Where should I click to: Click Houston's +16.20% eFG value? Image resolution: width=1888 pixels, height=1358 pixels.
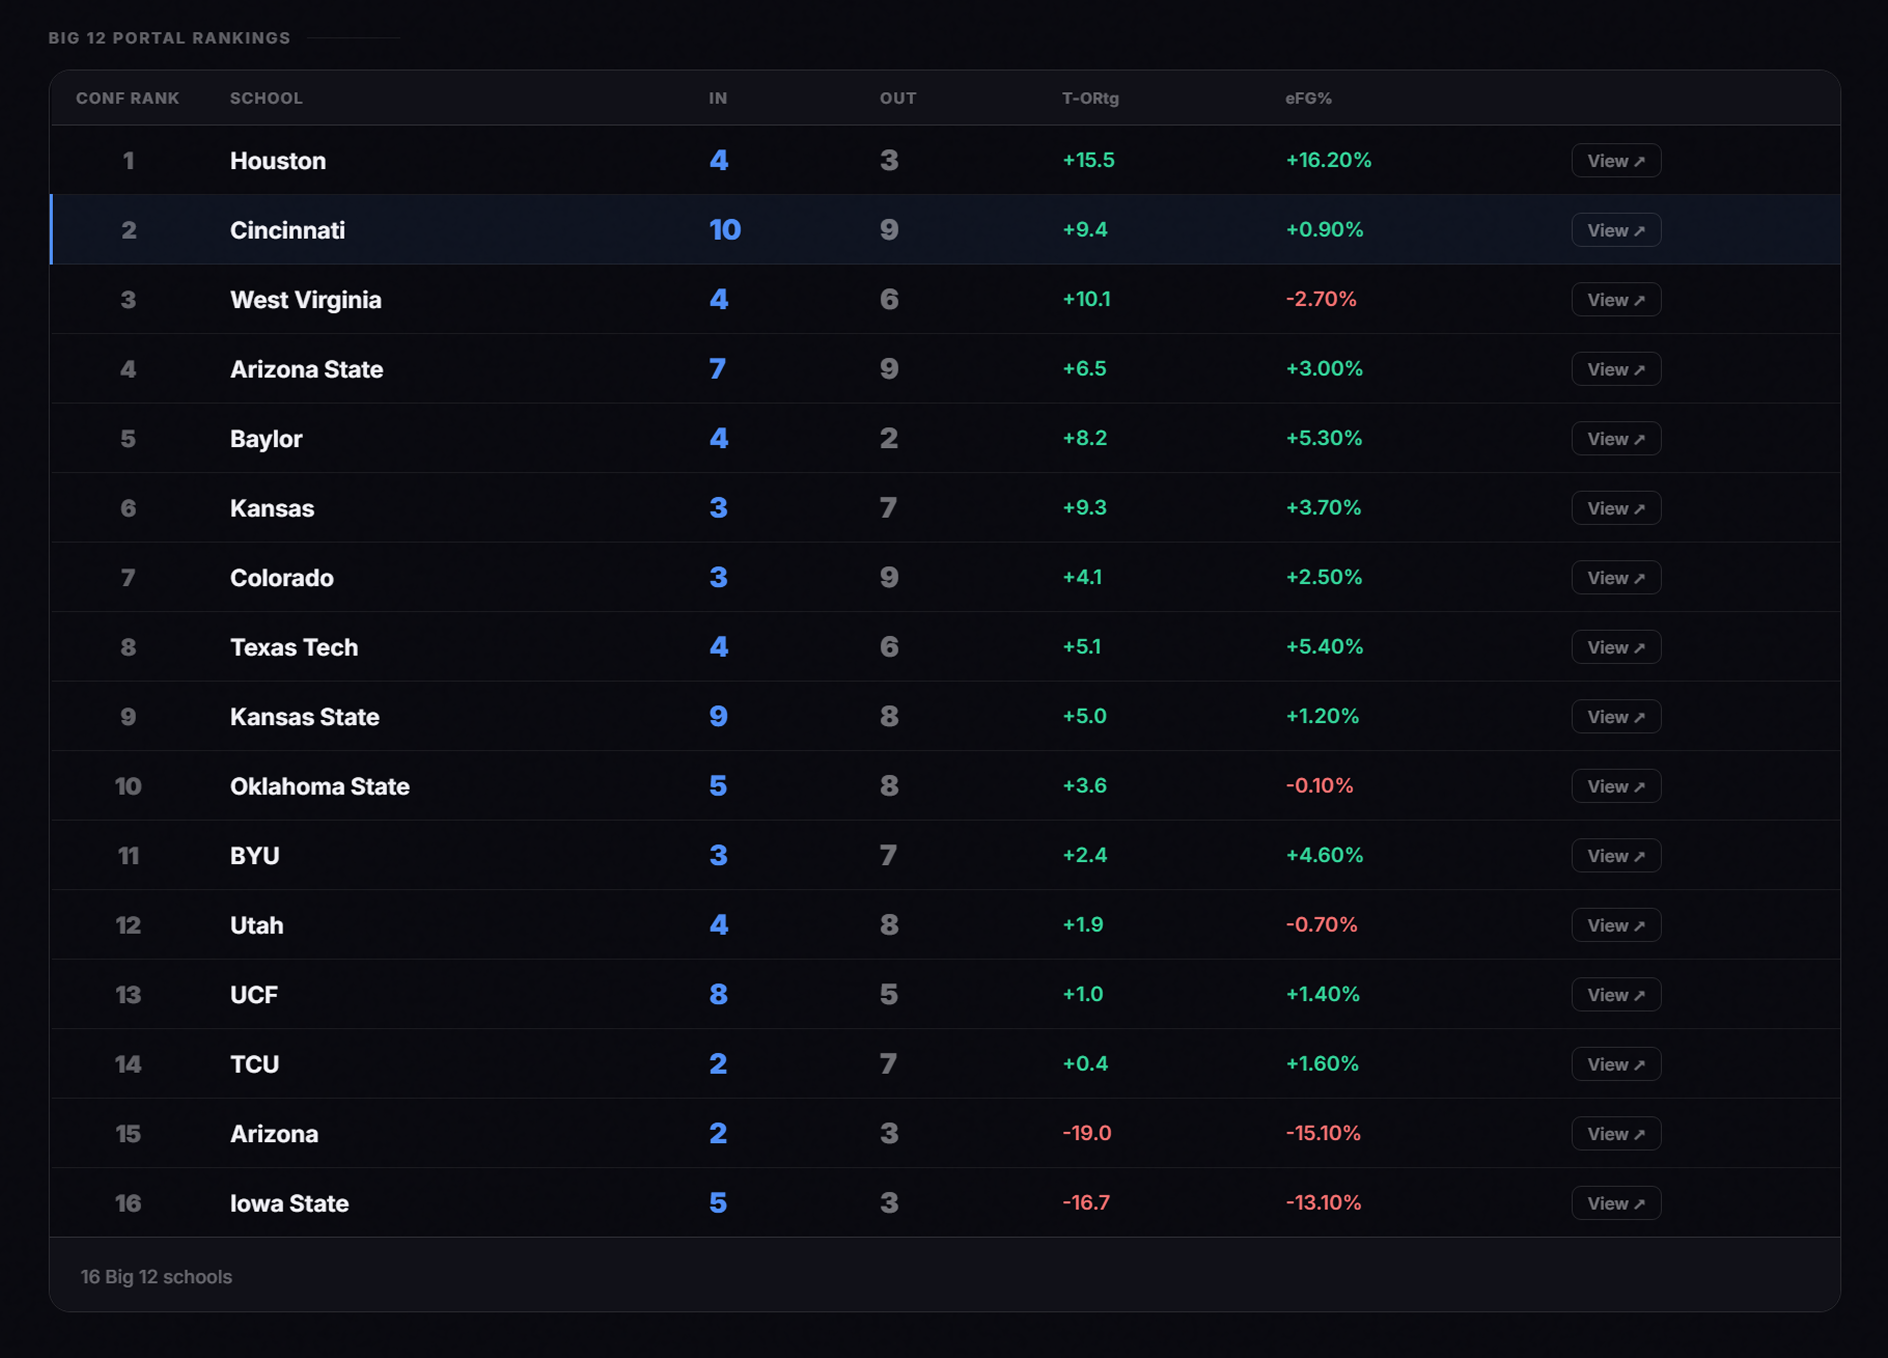tap(1328, 160)
